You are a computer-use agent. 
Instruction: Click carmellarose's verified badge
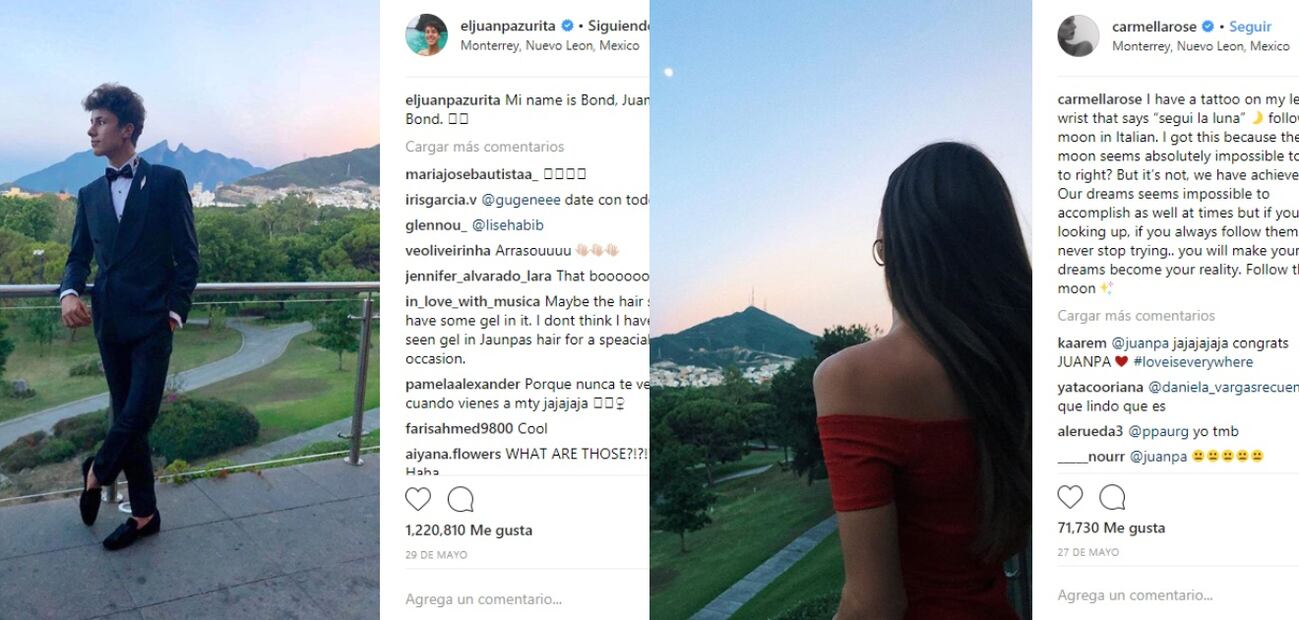click(1207, 27)
